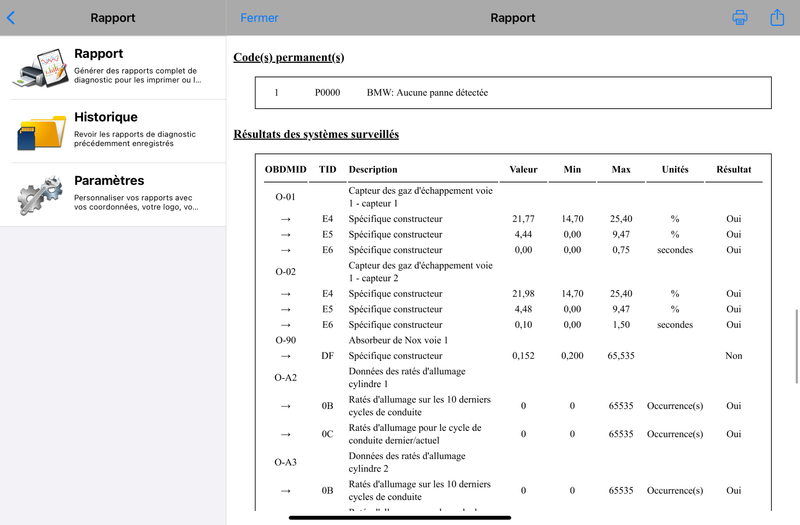The height and width of the screenshot is (525, 800).
Task: Select the Rapport printer thumbnail icon
Action: pos(41,67)
